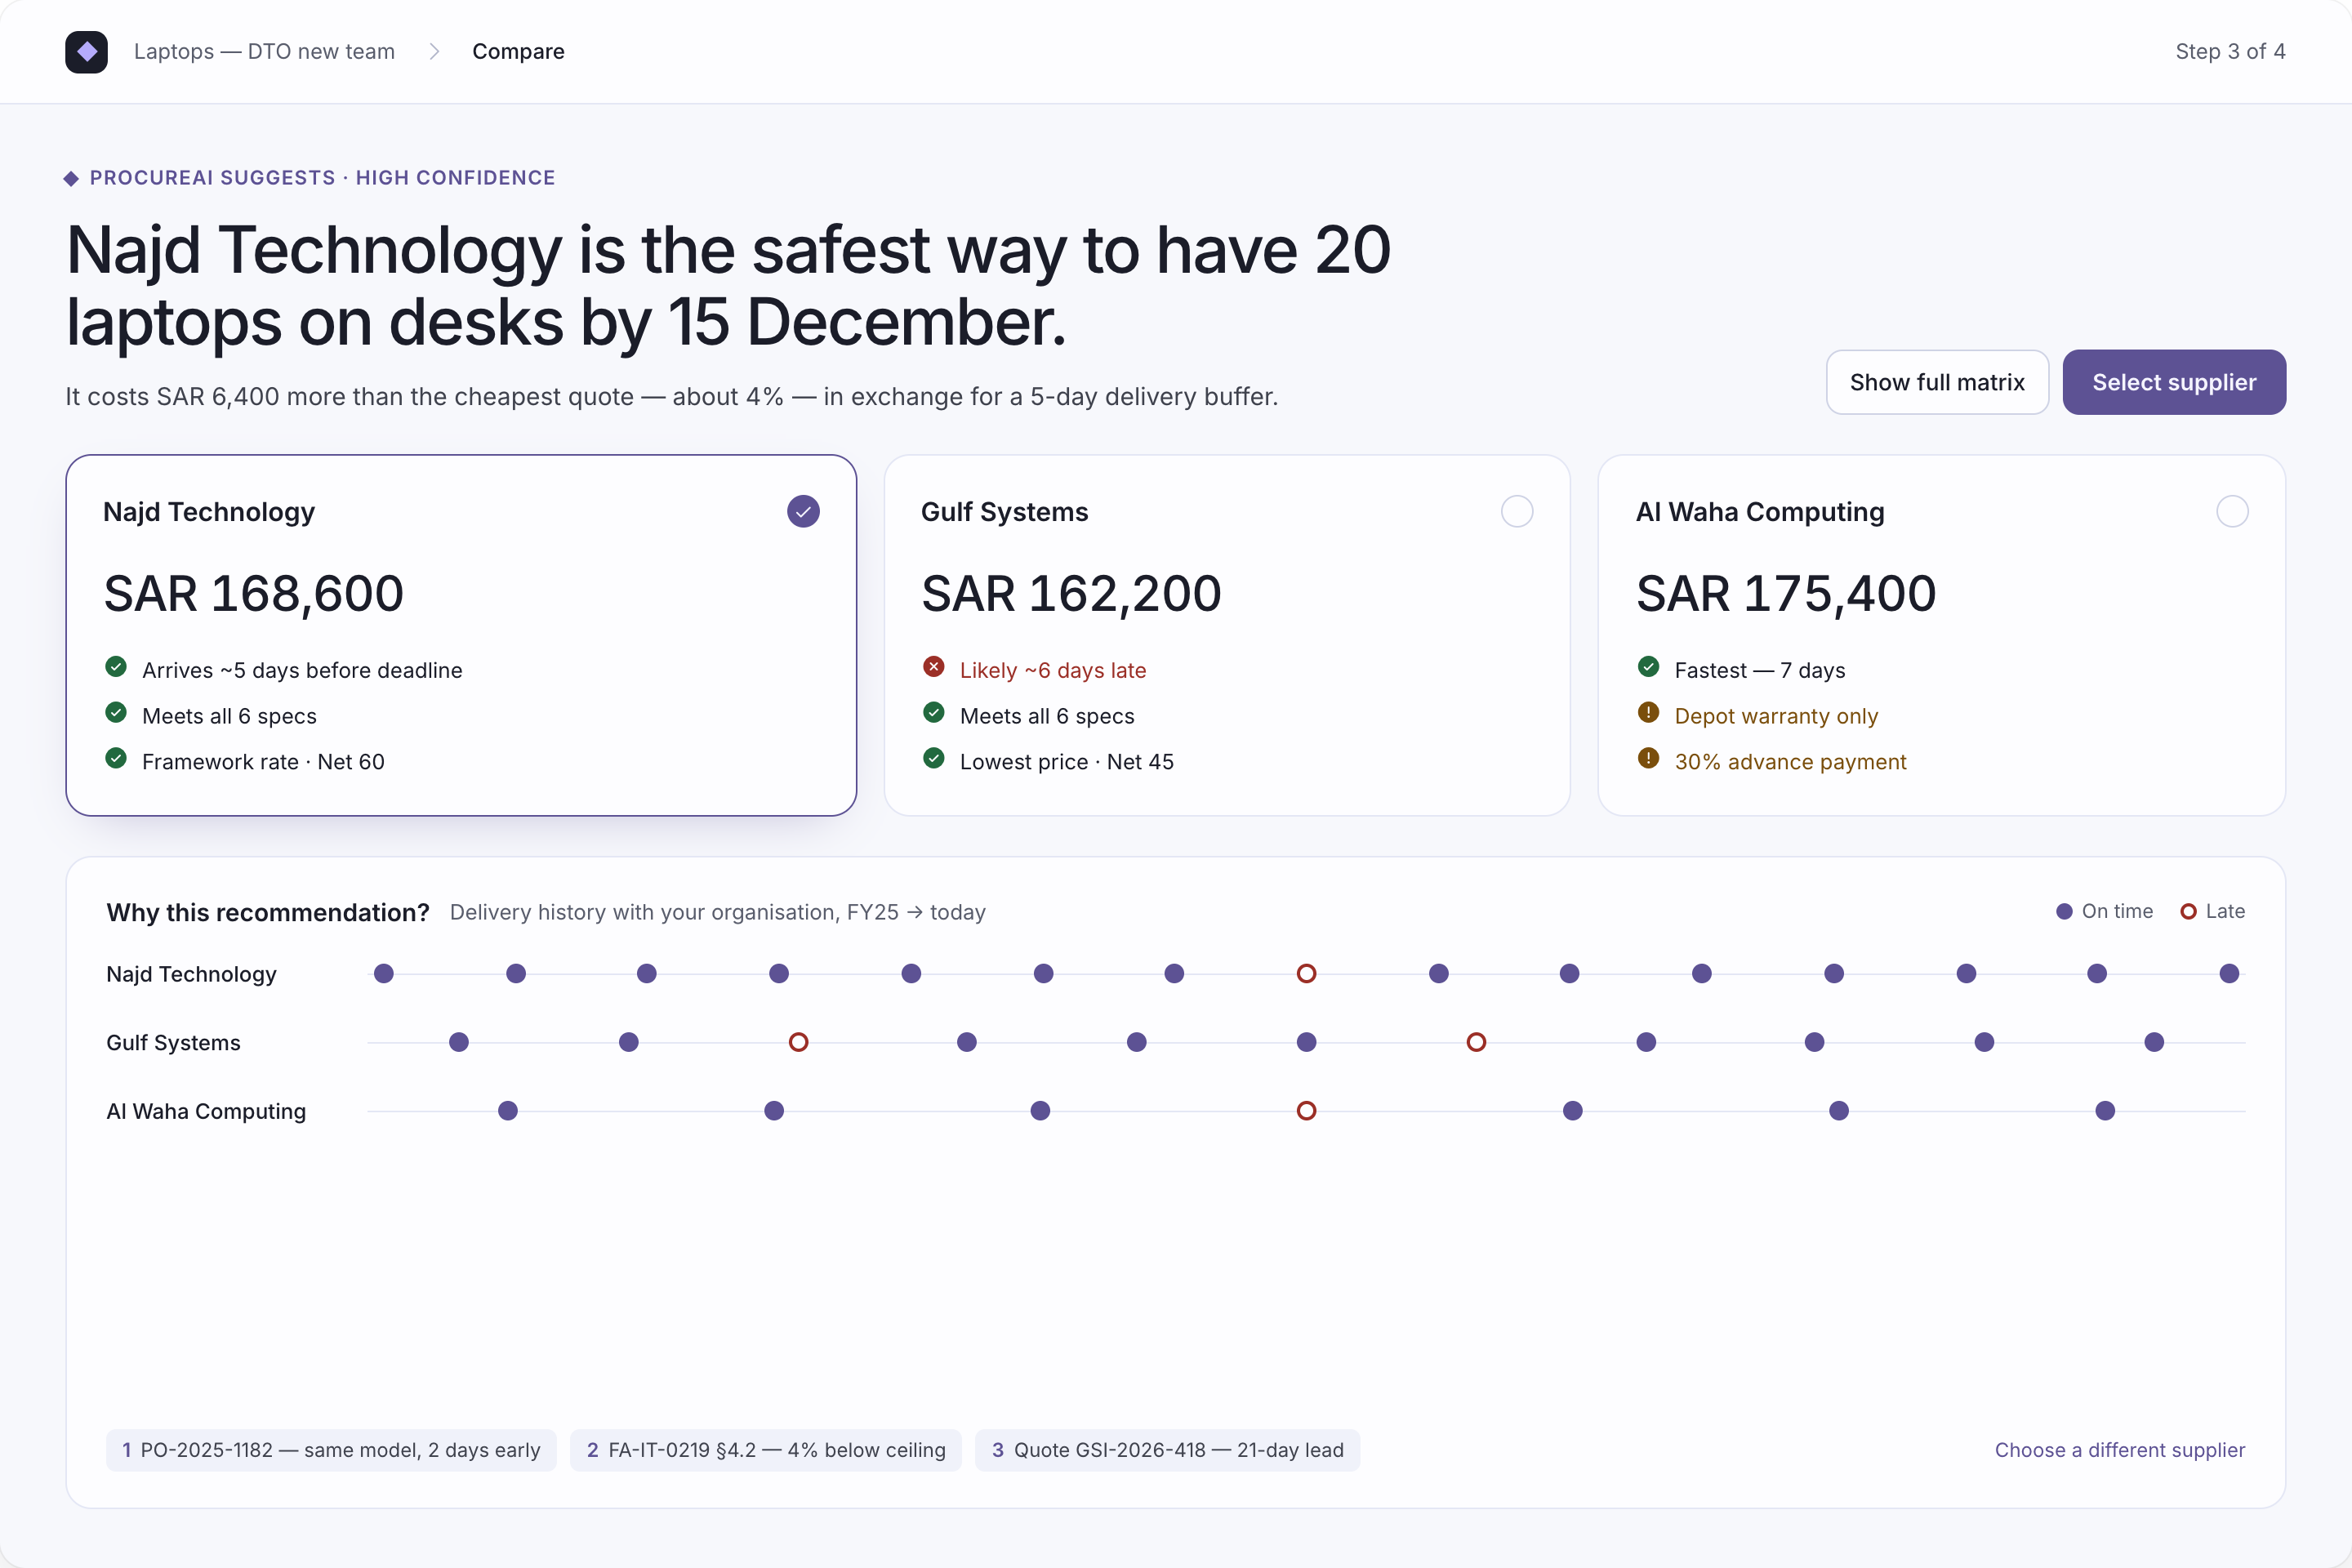Click green check beside Najd 'Meets all 6 specs'
This screenshot has width=2352, height=1568.
pos(116,713)
